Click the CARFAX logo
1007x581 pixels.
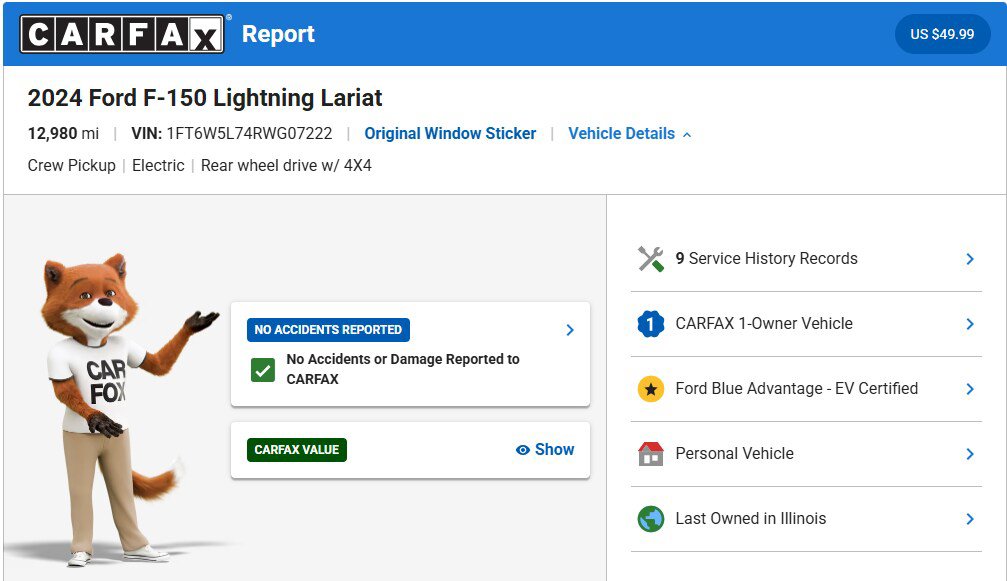pyautogui.click(x=122, y=34)
